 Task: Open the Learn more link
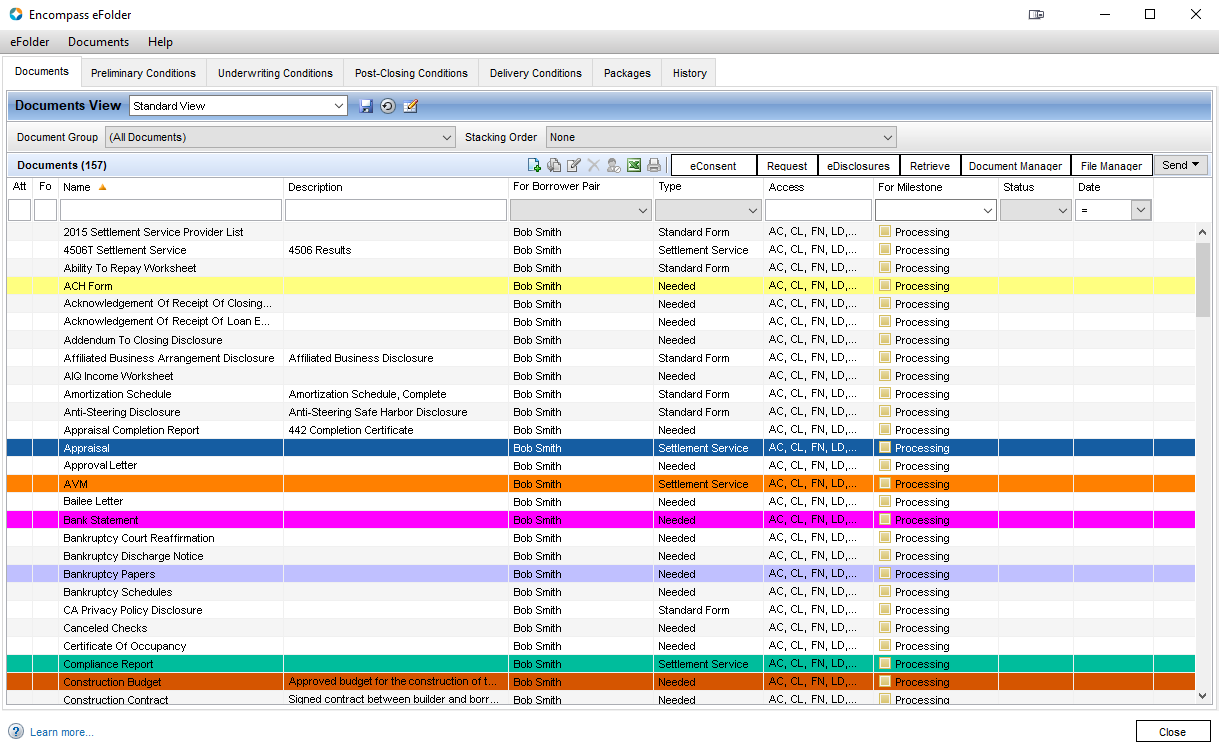[x=62, y=732]
